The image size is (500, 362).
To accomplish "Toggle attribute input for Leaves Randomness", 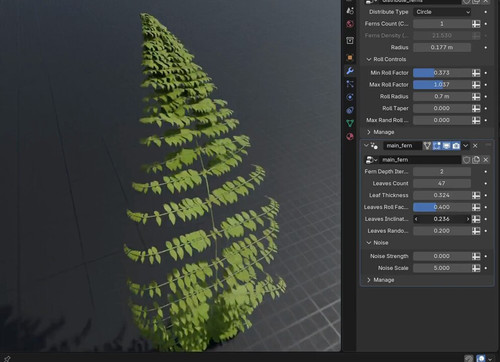I will [x=476, y=231].
